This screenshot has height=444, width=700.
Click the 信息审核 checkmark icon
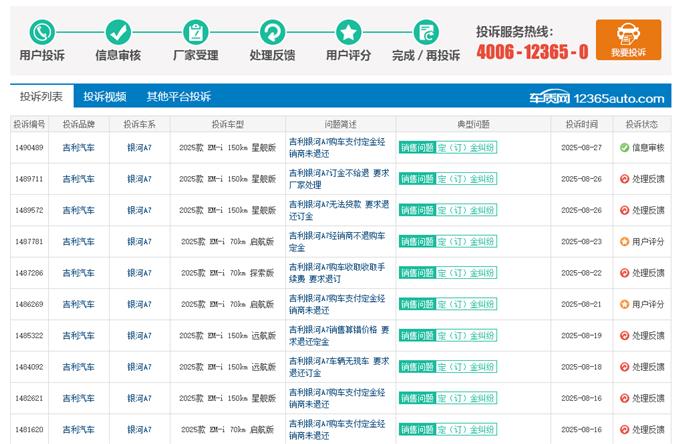pos(118,31)
